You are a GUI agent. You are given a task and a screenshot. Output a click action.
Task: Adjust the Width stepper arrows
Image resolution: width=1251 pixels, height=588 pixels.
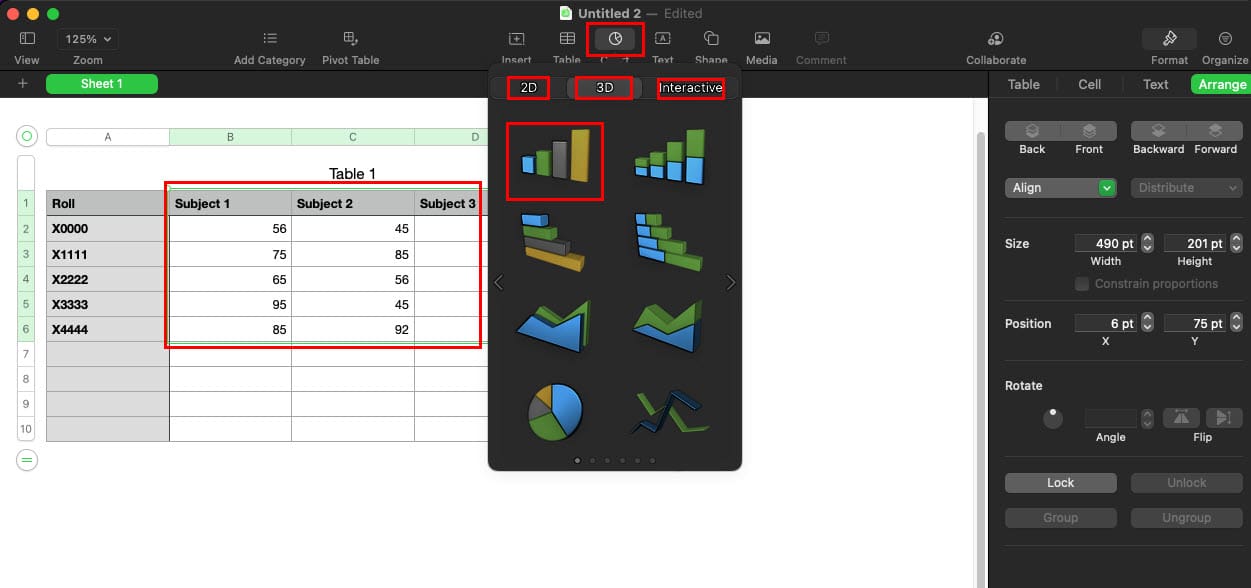[1147, 243]
